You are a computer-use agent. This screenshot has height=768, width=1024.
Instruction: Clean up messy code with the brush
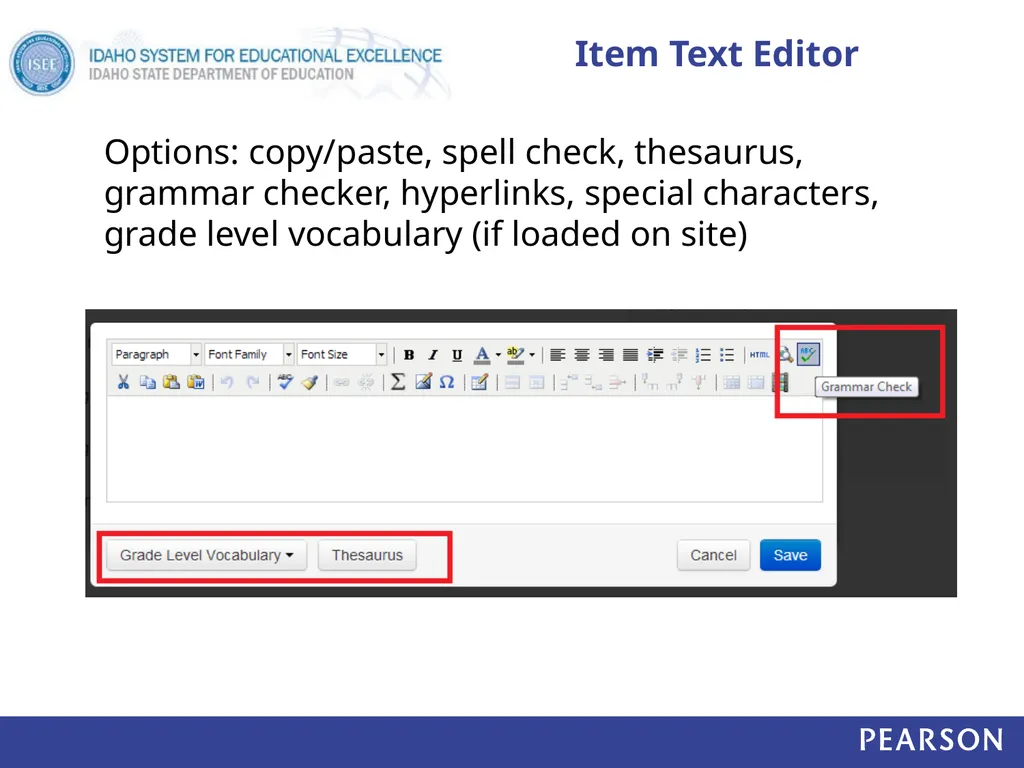tap(310, 382)
